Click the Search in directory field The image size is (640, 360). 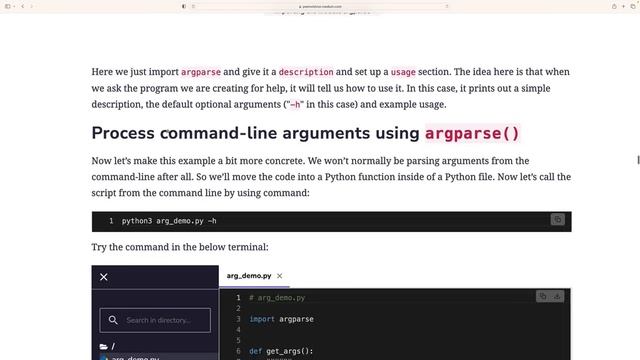155,320
